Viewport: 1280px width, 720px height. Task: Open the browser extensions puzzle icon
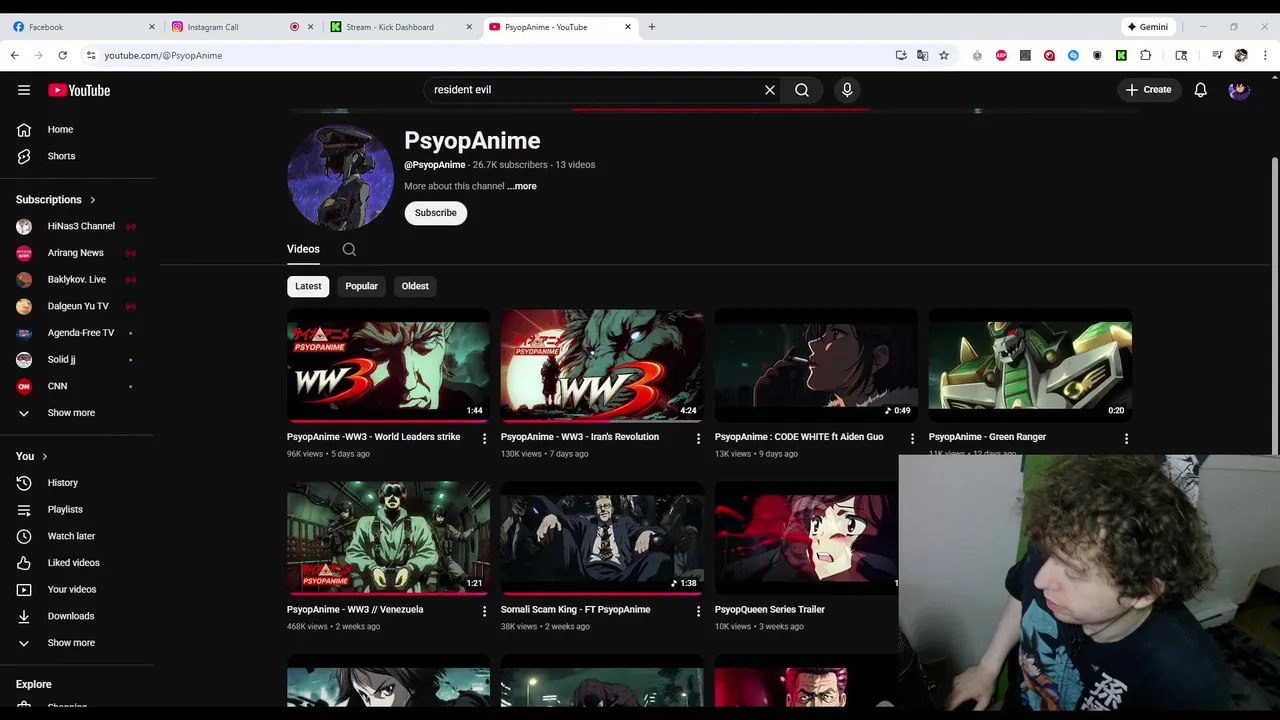pos(1146,55)
